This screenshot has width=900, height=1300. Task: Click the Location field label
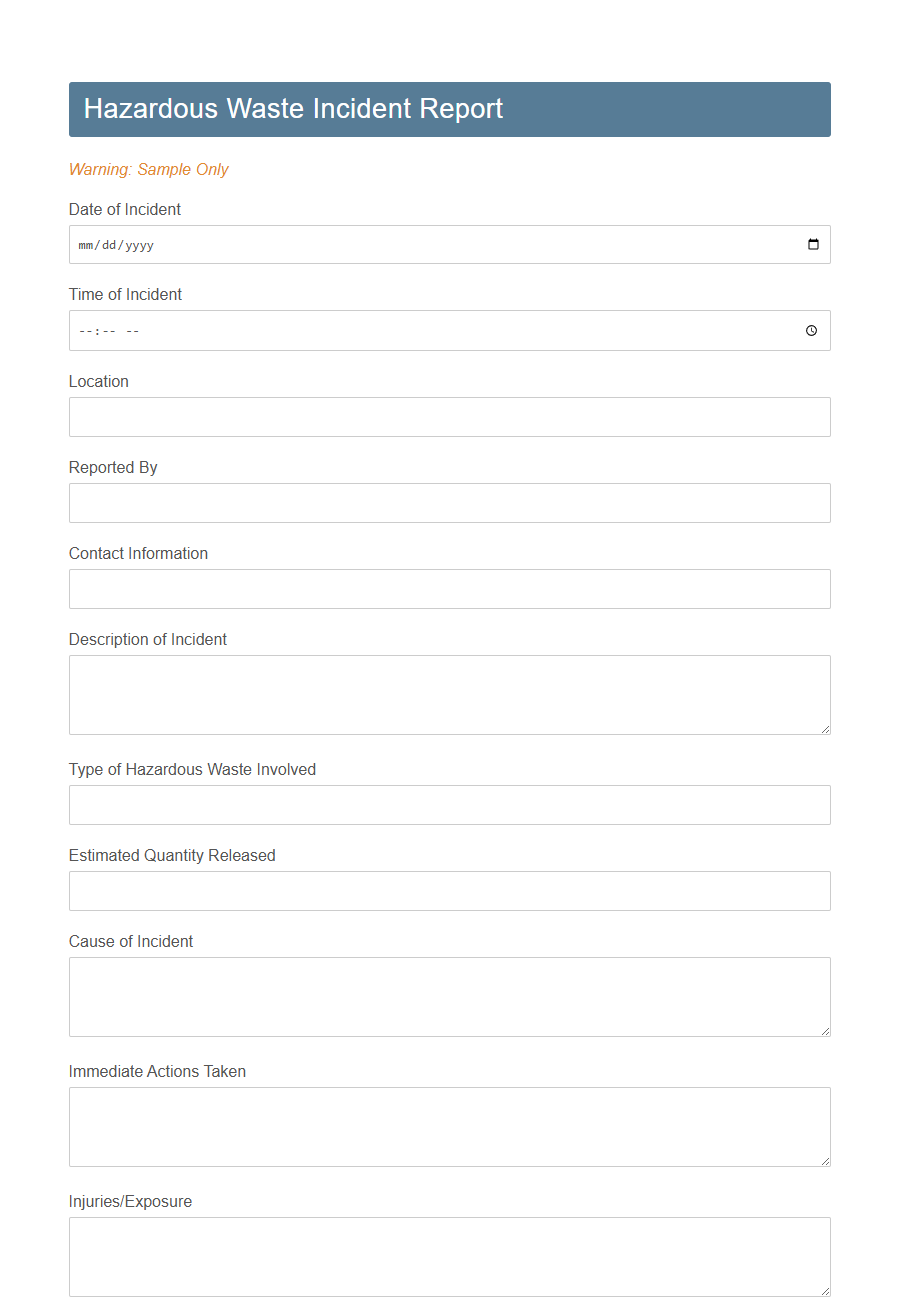(98, 382)
